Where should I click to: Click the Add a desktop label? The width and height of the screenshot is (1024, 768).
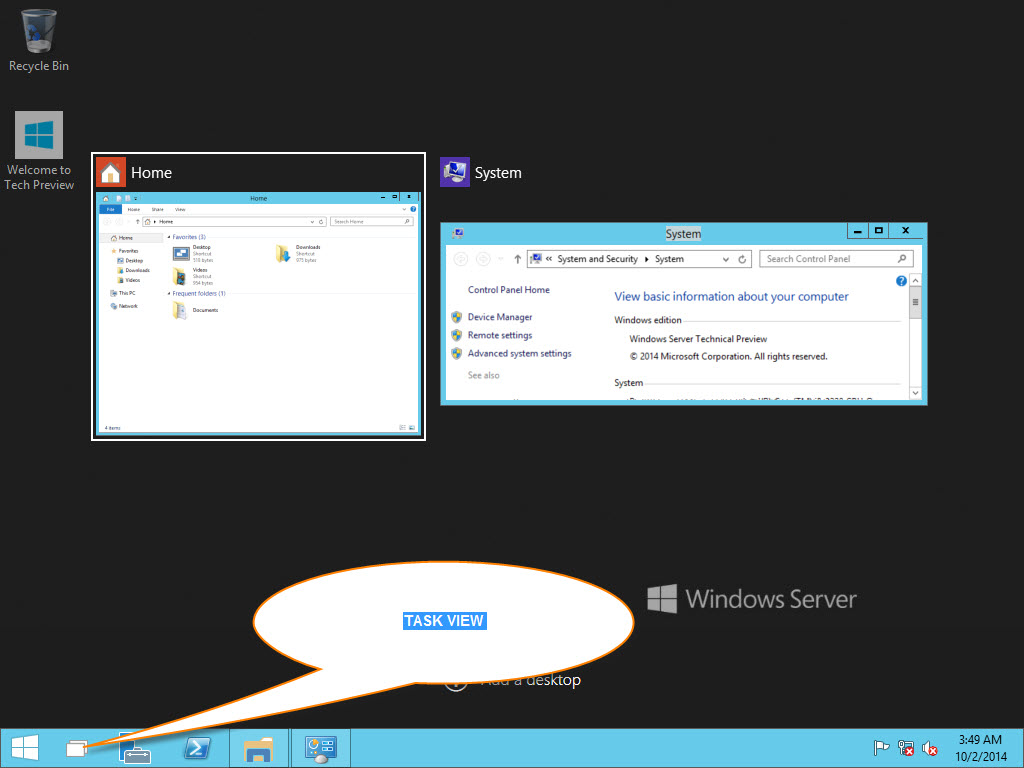(x=530, y=680)
